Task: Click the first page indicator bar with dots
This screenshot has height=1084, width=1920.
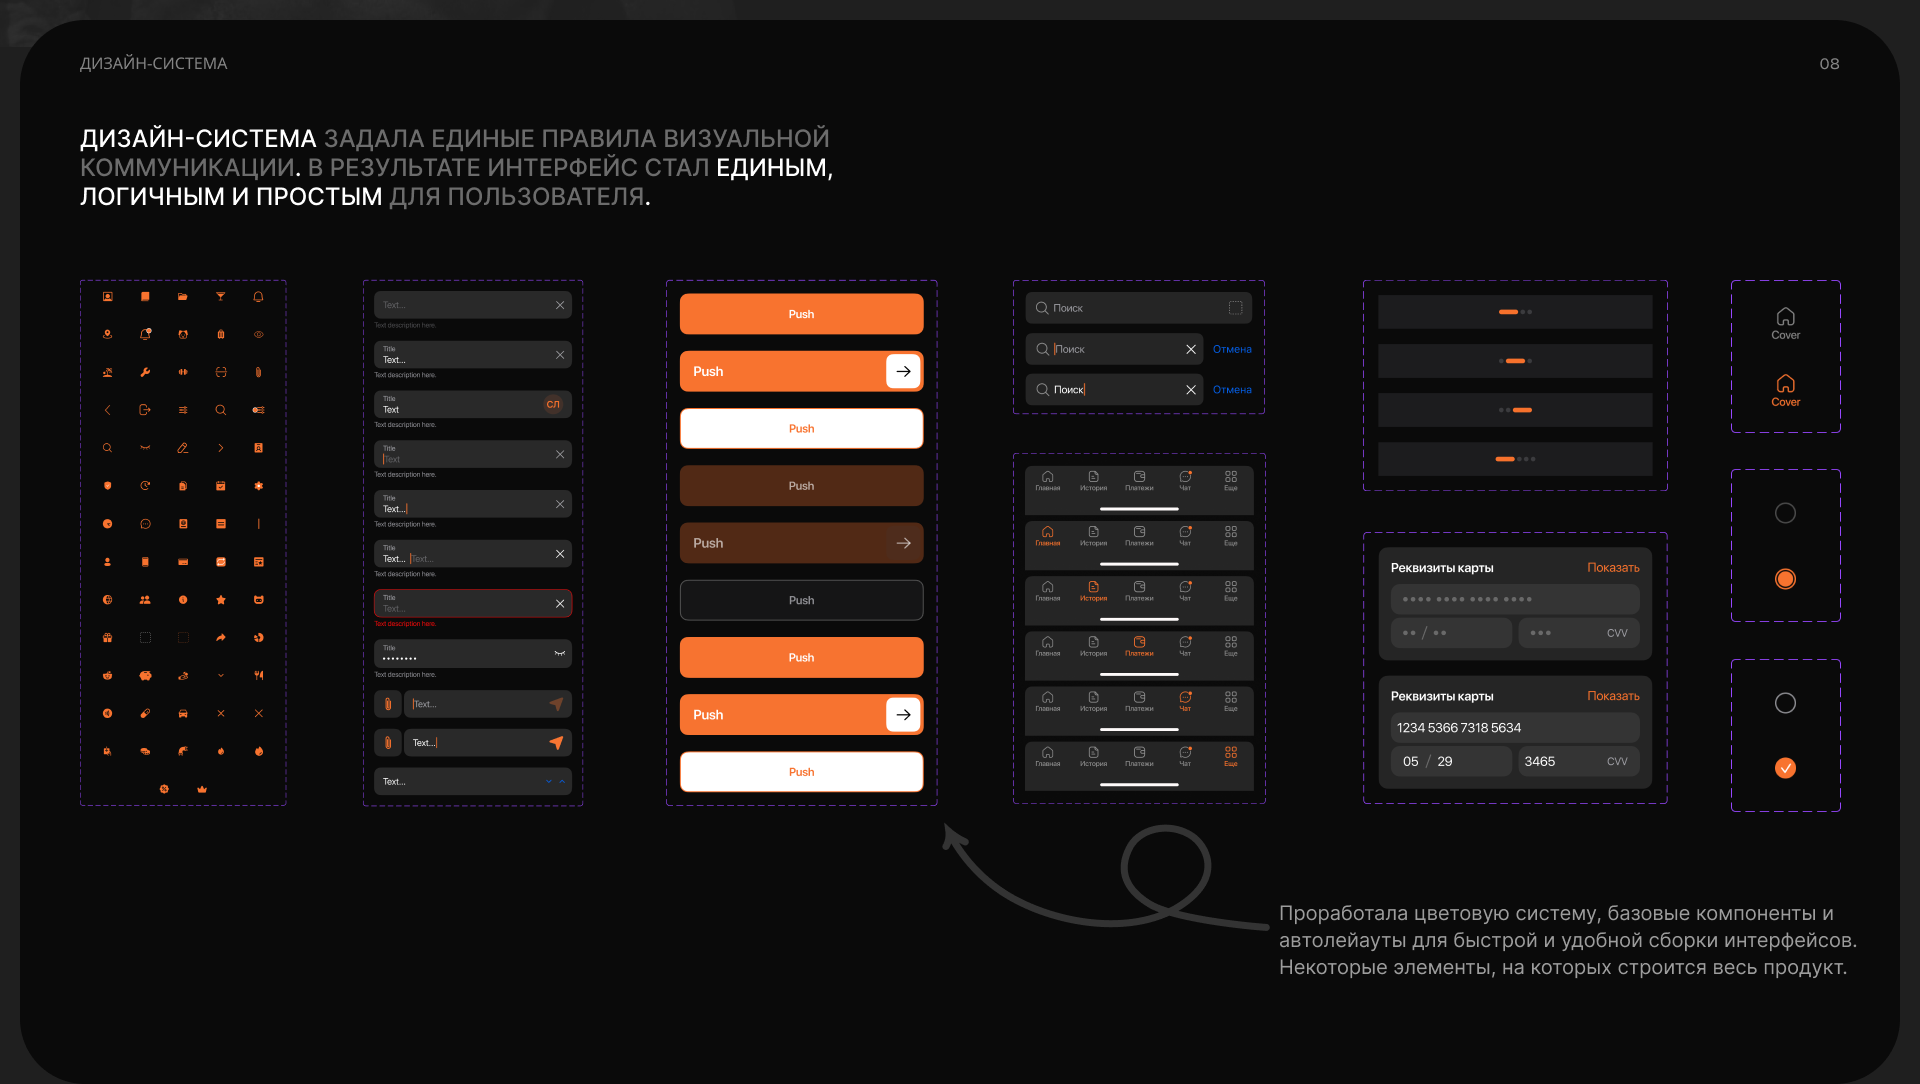Action: click(x=1514, y=312)
